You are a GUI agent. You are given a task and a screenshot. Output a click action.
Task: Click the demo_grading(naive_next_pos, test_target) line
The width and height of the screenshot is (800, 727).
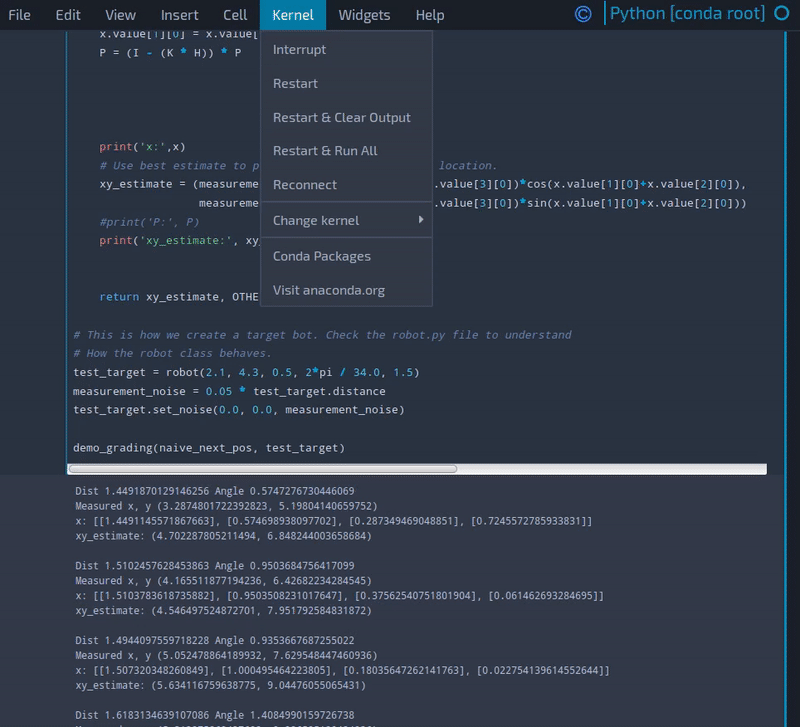tap(209, 448)
